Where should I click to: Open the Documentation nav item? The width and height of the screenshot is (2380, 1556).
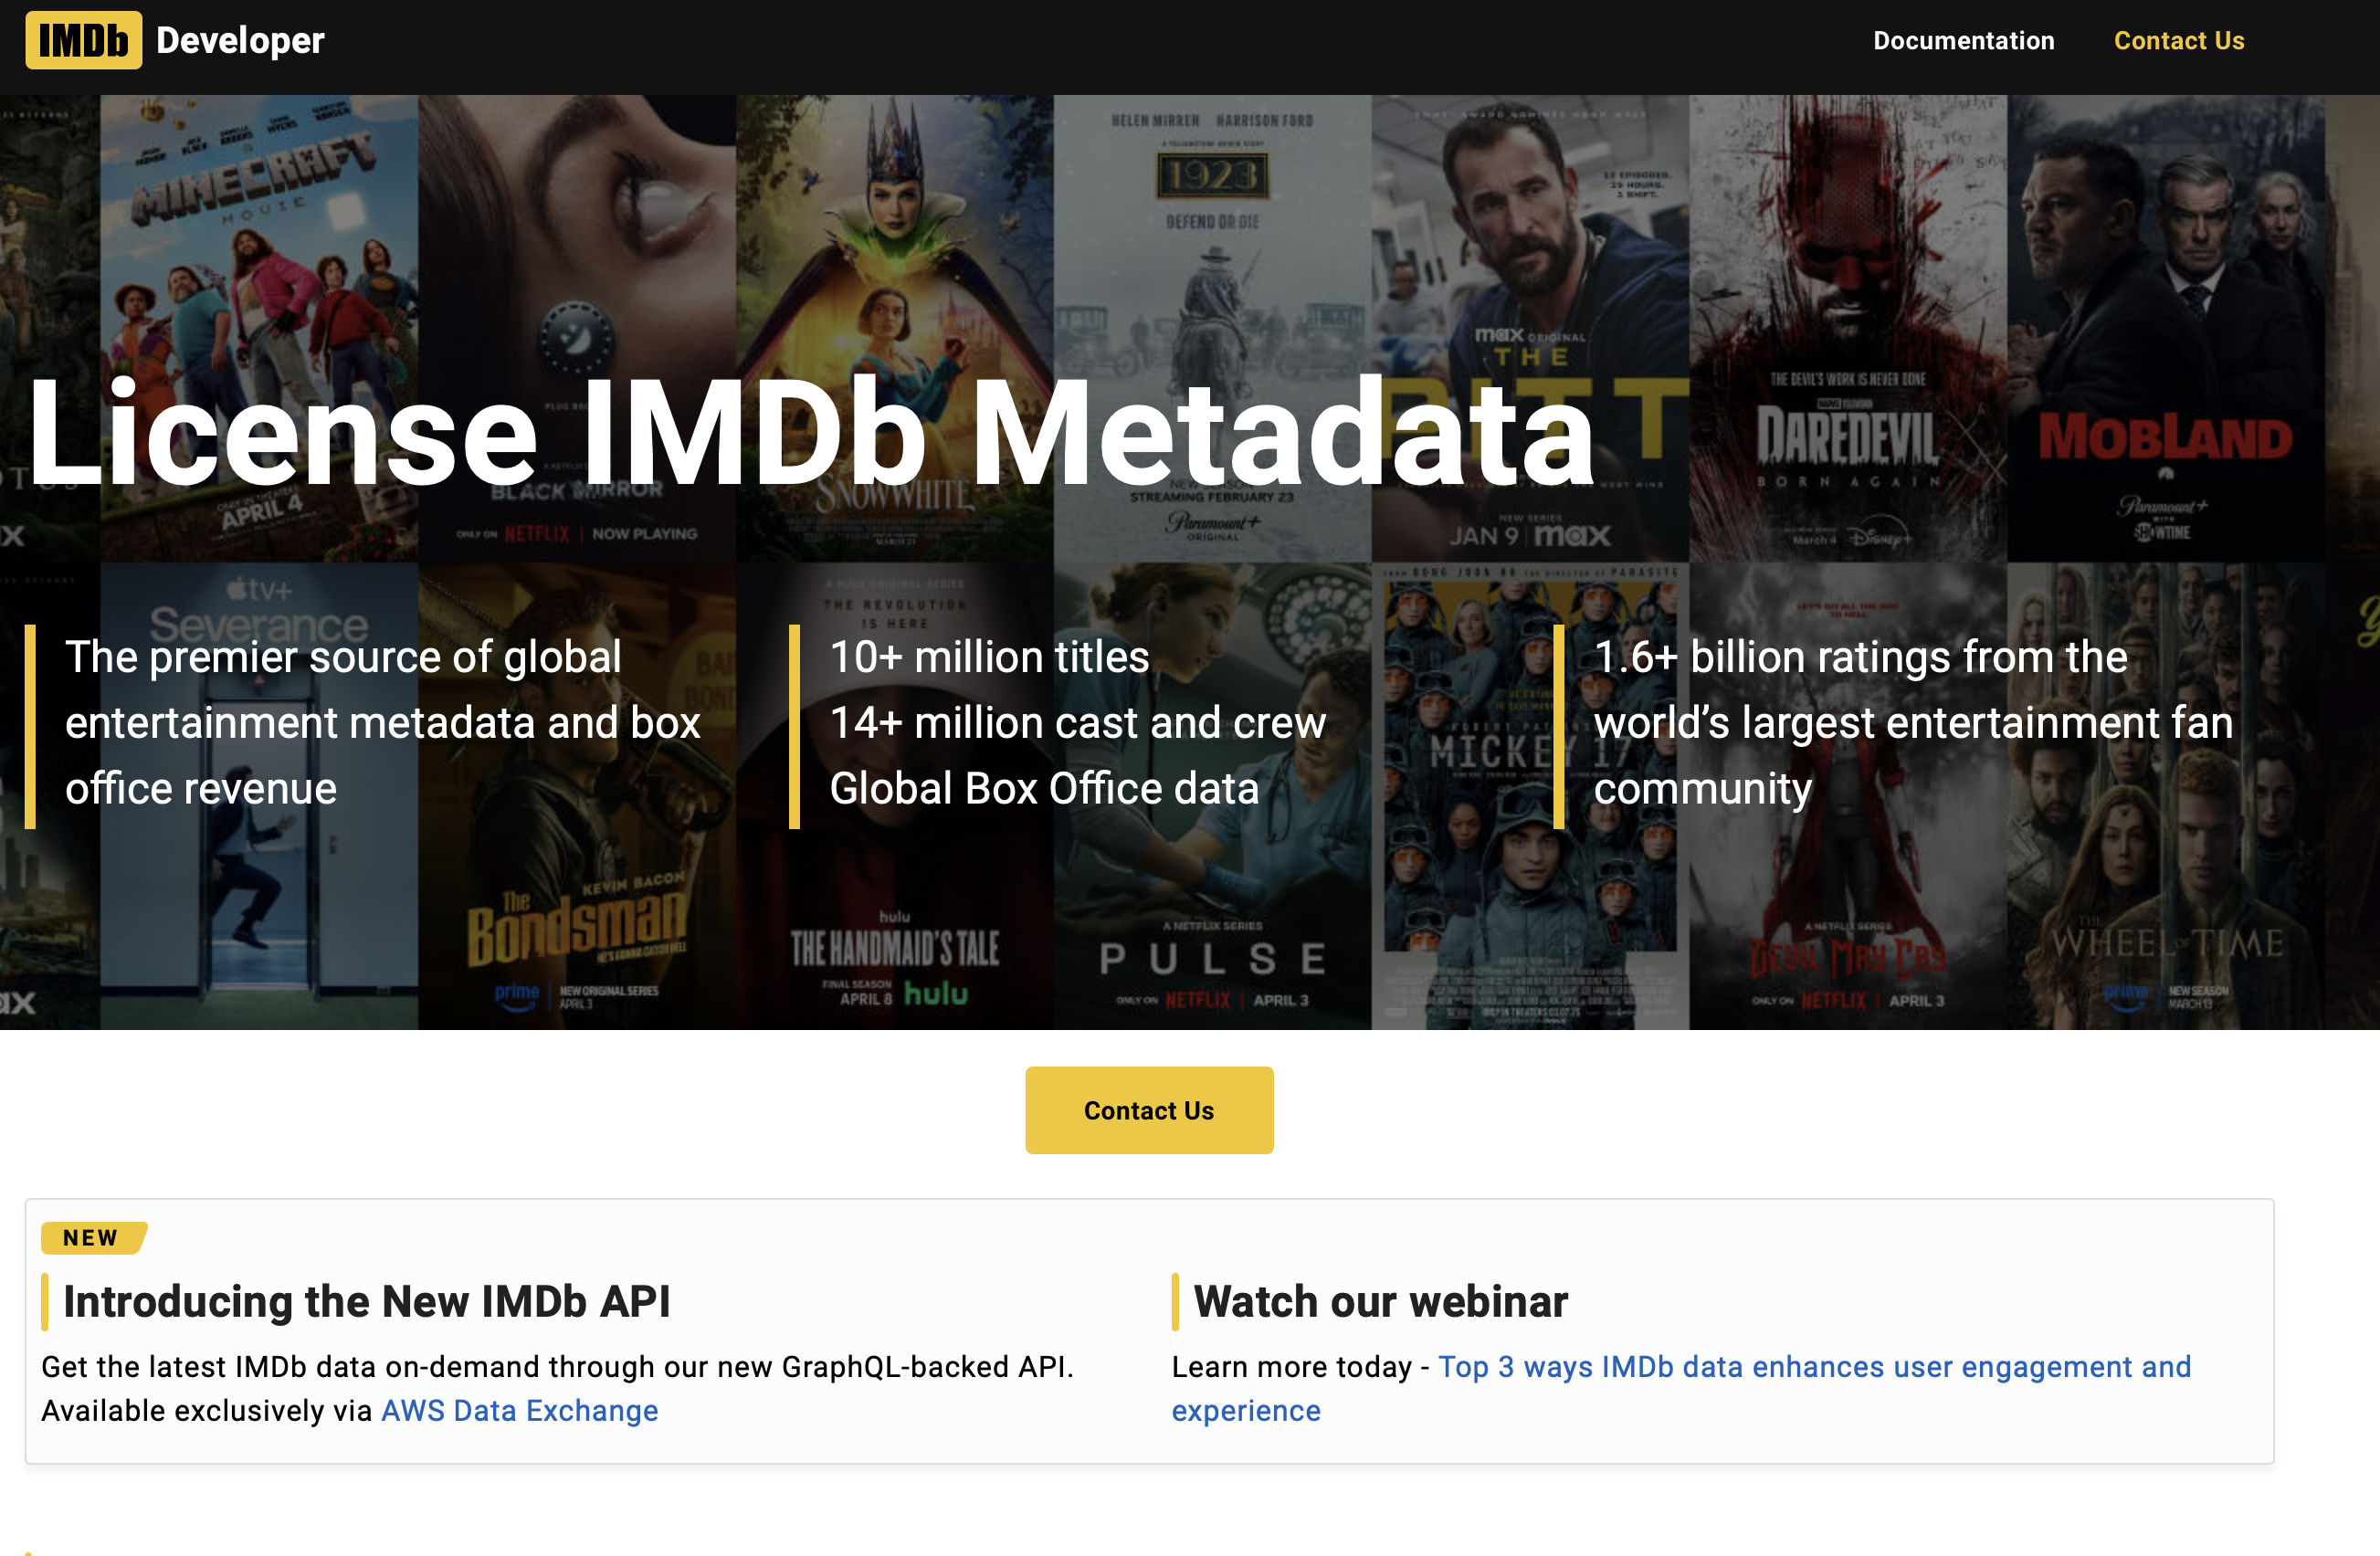click(x=1963, y=41)
